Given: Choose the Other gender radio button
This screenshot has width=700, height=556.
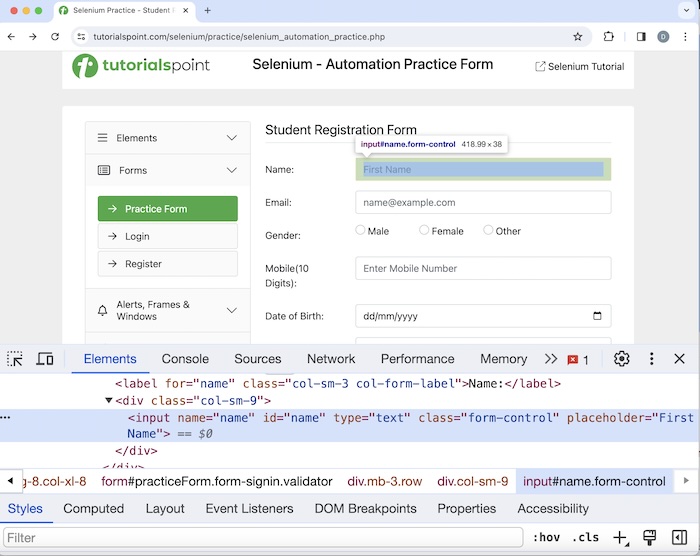Looking at the screenshot, I should point(488,230).
